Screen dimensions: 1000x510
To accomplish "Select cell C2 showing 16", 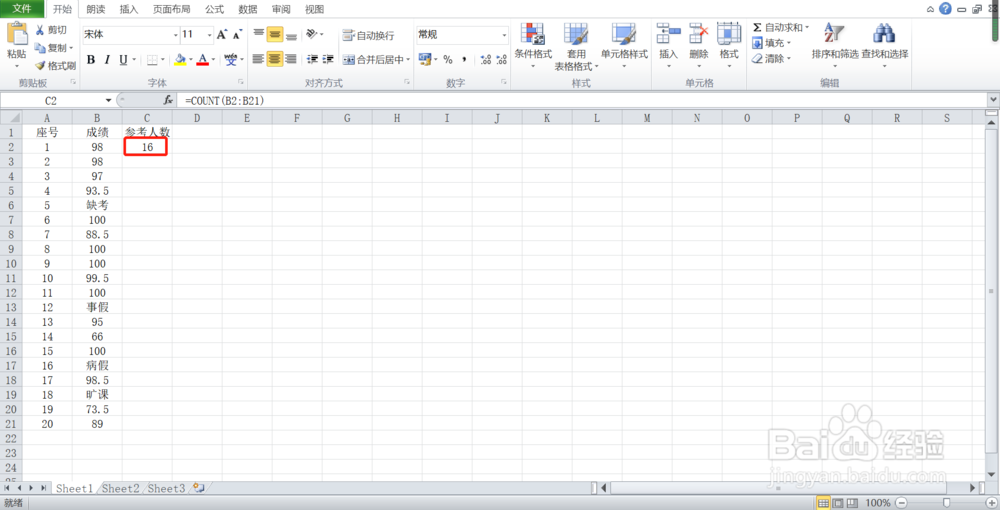I will tap(147, 147).
